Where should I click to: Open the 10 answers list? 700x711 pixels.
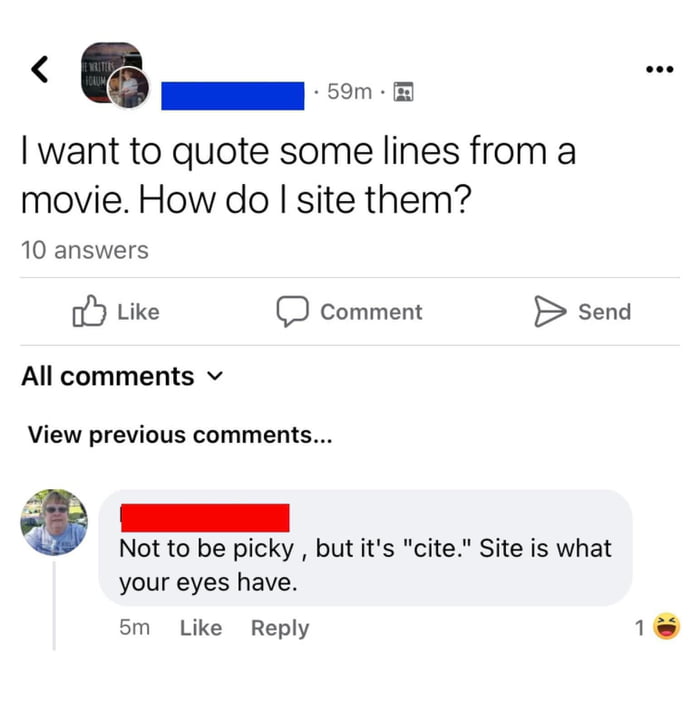tap(84, 250)
